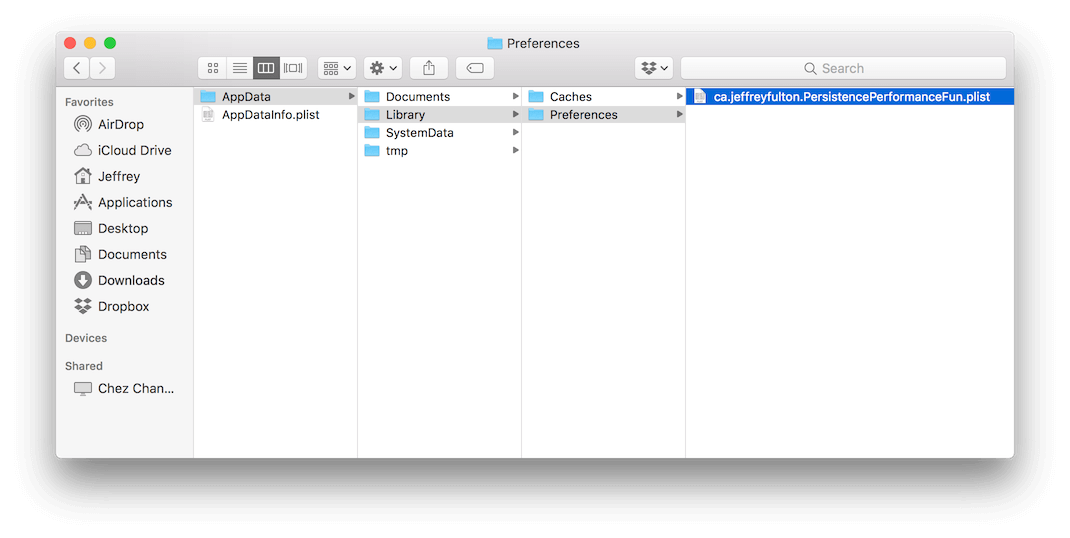Open the gear Action menu

click(383, 68)
